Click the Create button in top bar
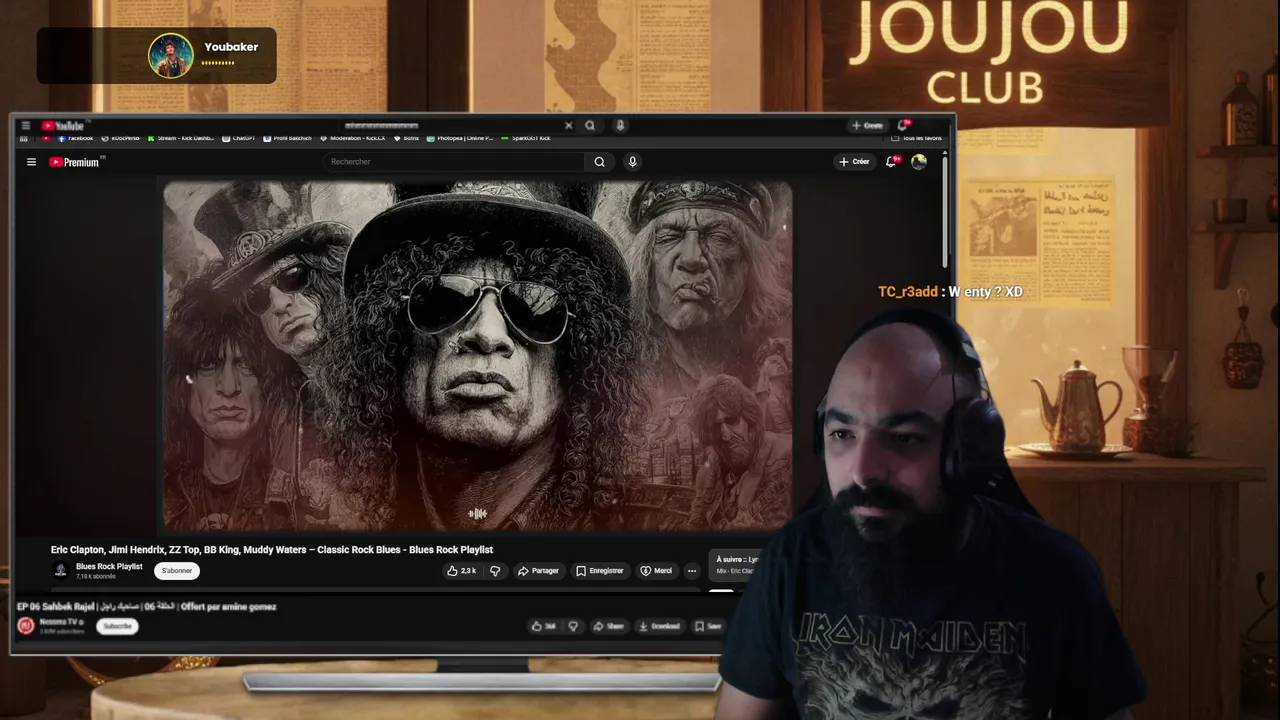 click(867, 126)
